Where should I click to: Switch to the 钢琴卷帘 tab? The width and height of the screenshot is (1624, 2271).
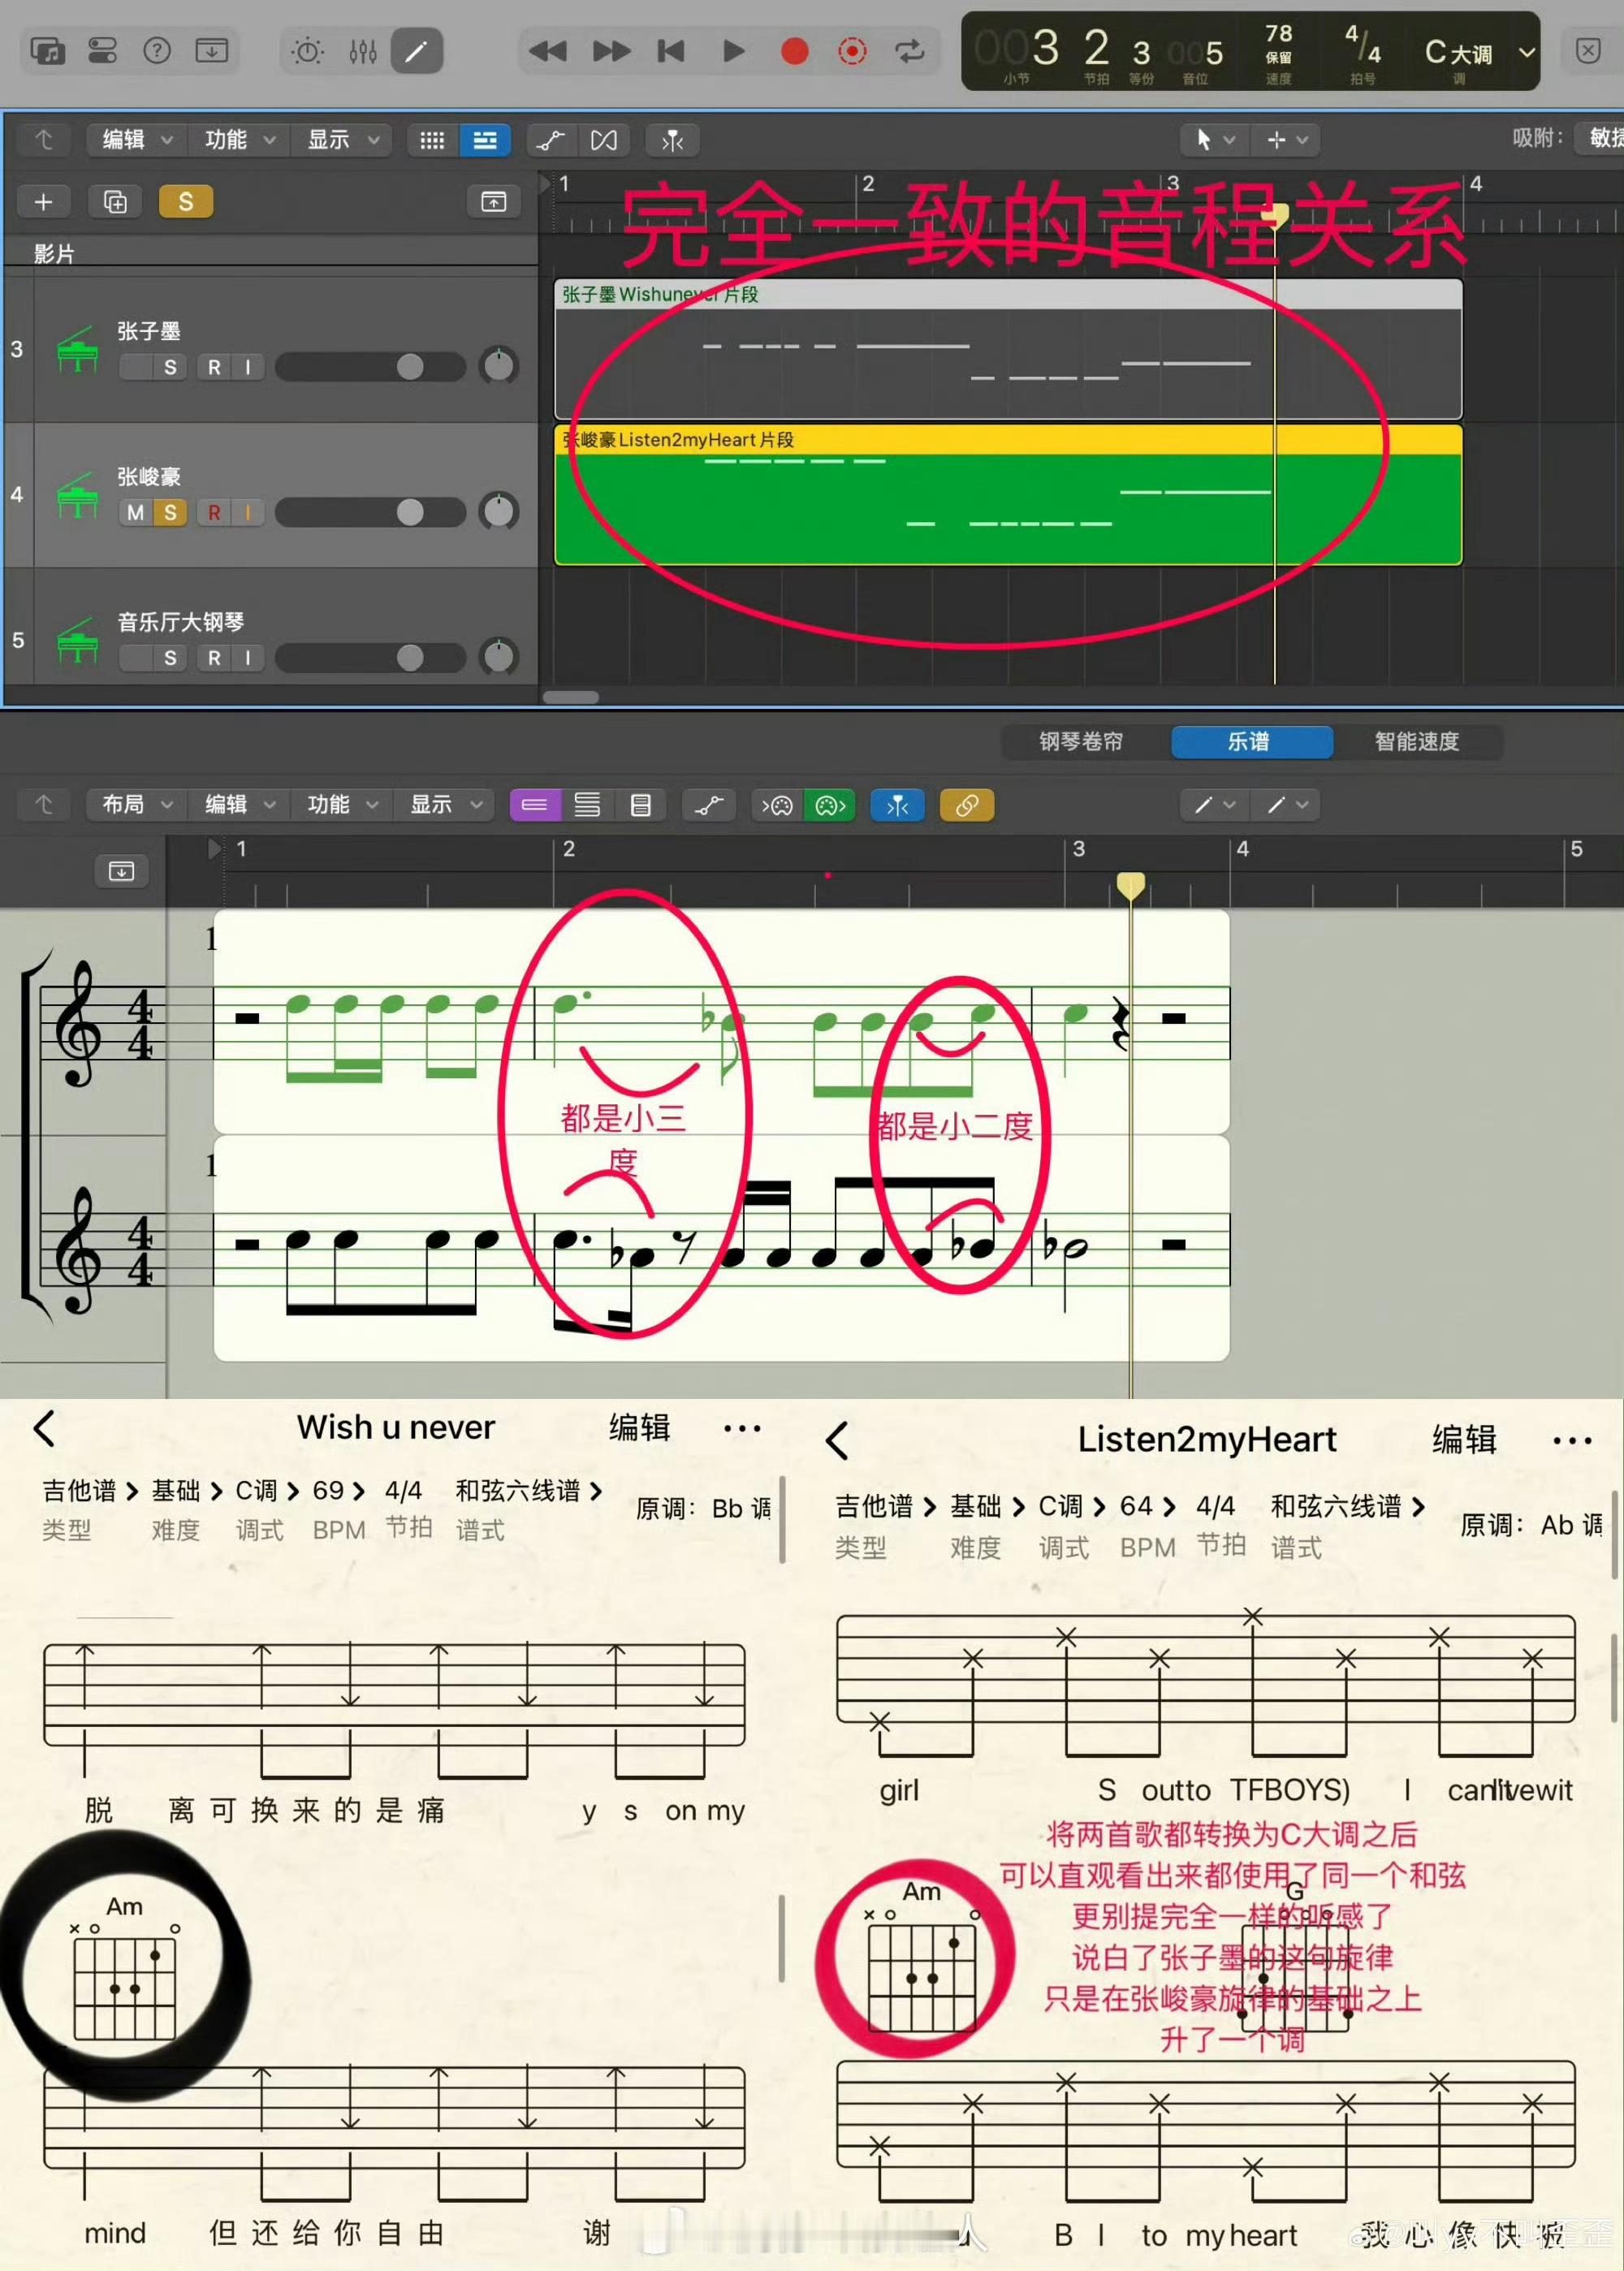1081,741
